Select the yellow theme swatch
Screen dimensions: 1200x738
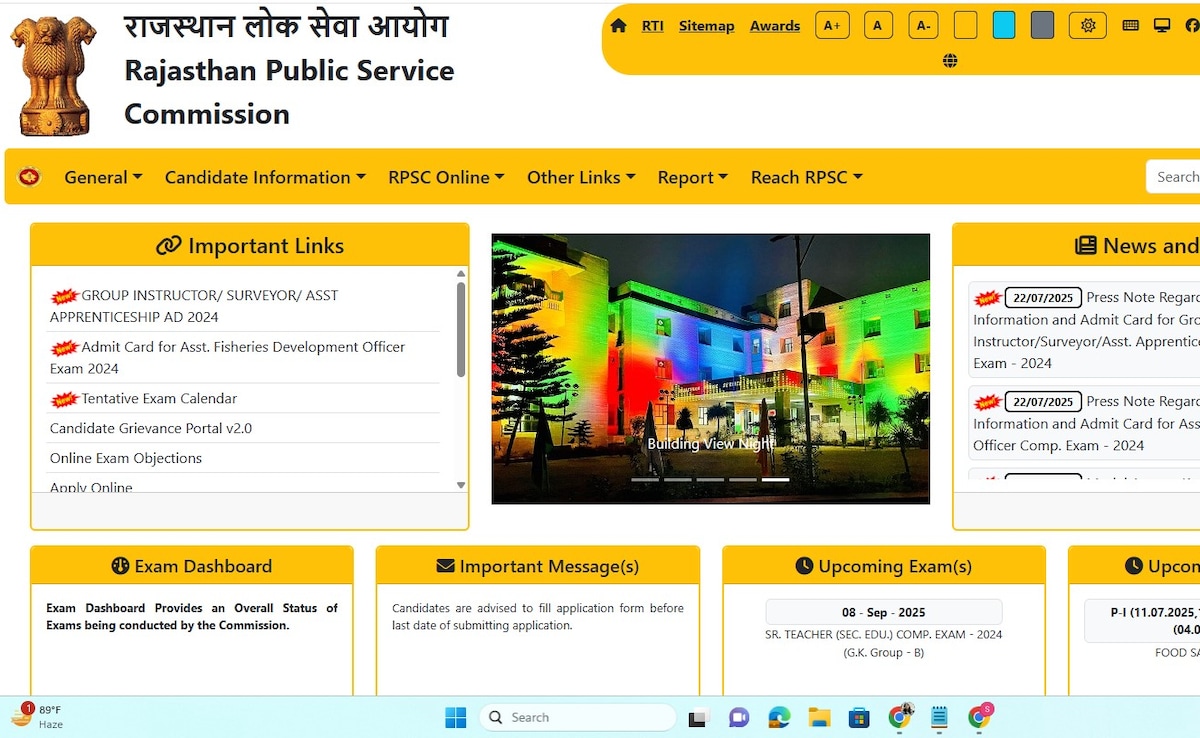coord(965,25)
